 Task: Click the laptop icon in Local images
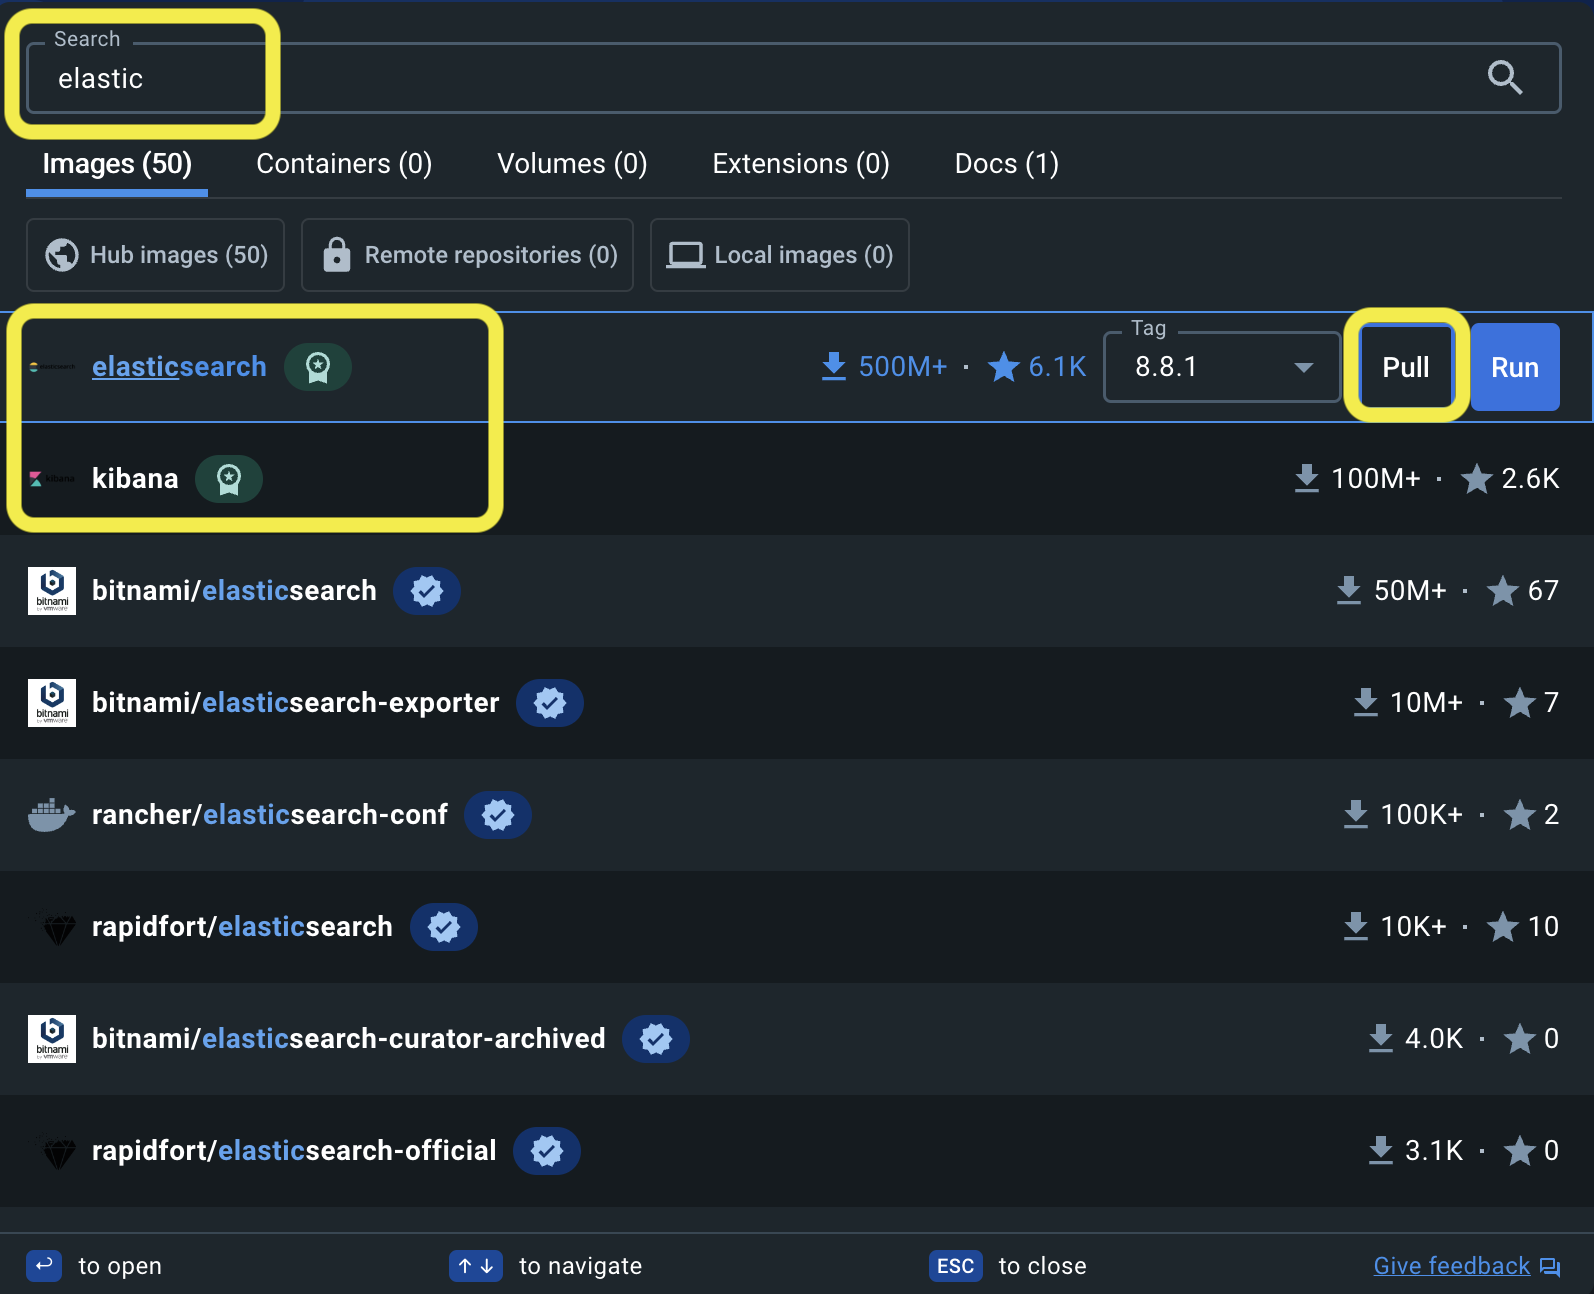[686, 255]
